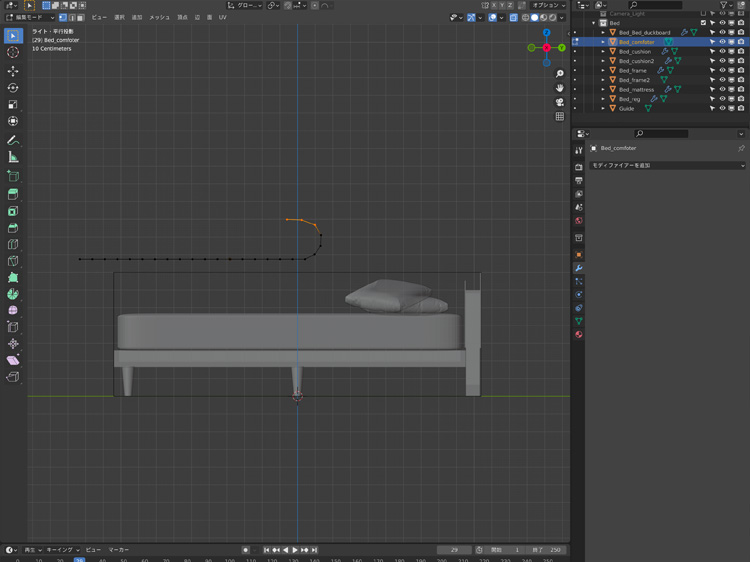The height and width of the screenshot is (562, 750).
Task: Expand the Bed_mattress tree item
Action: (603, 90)
